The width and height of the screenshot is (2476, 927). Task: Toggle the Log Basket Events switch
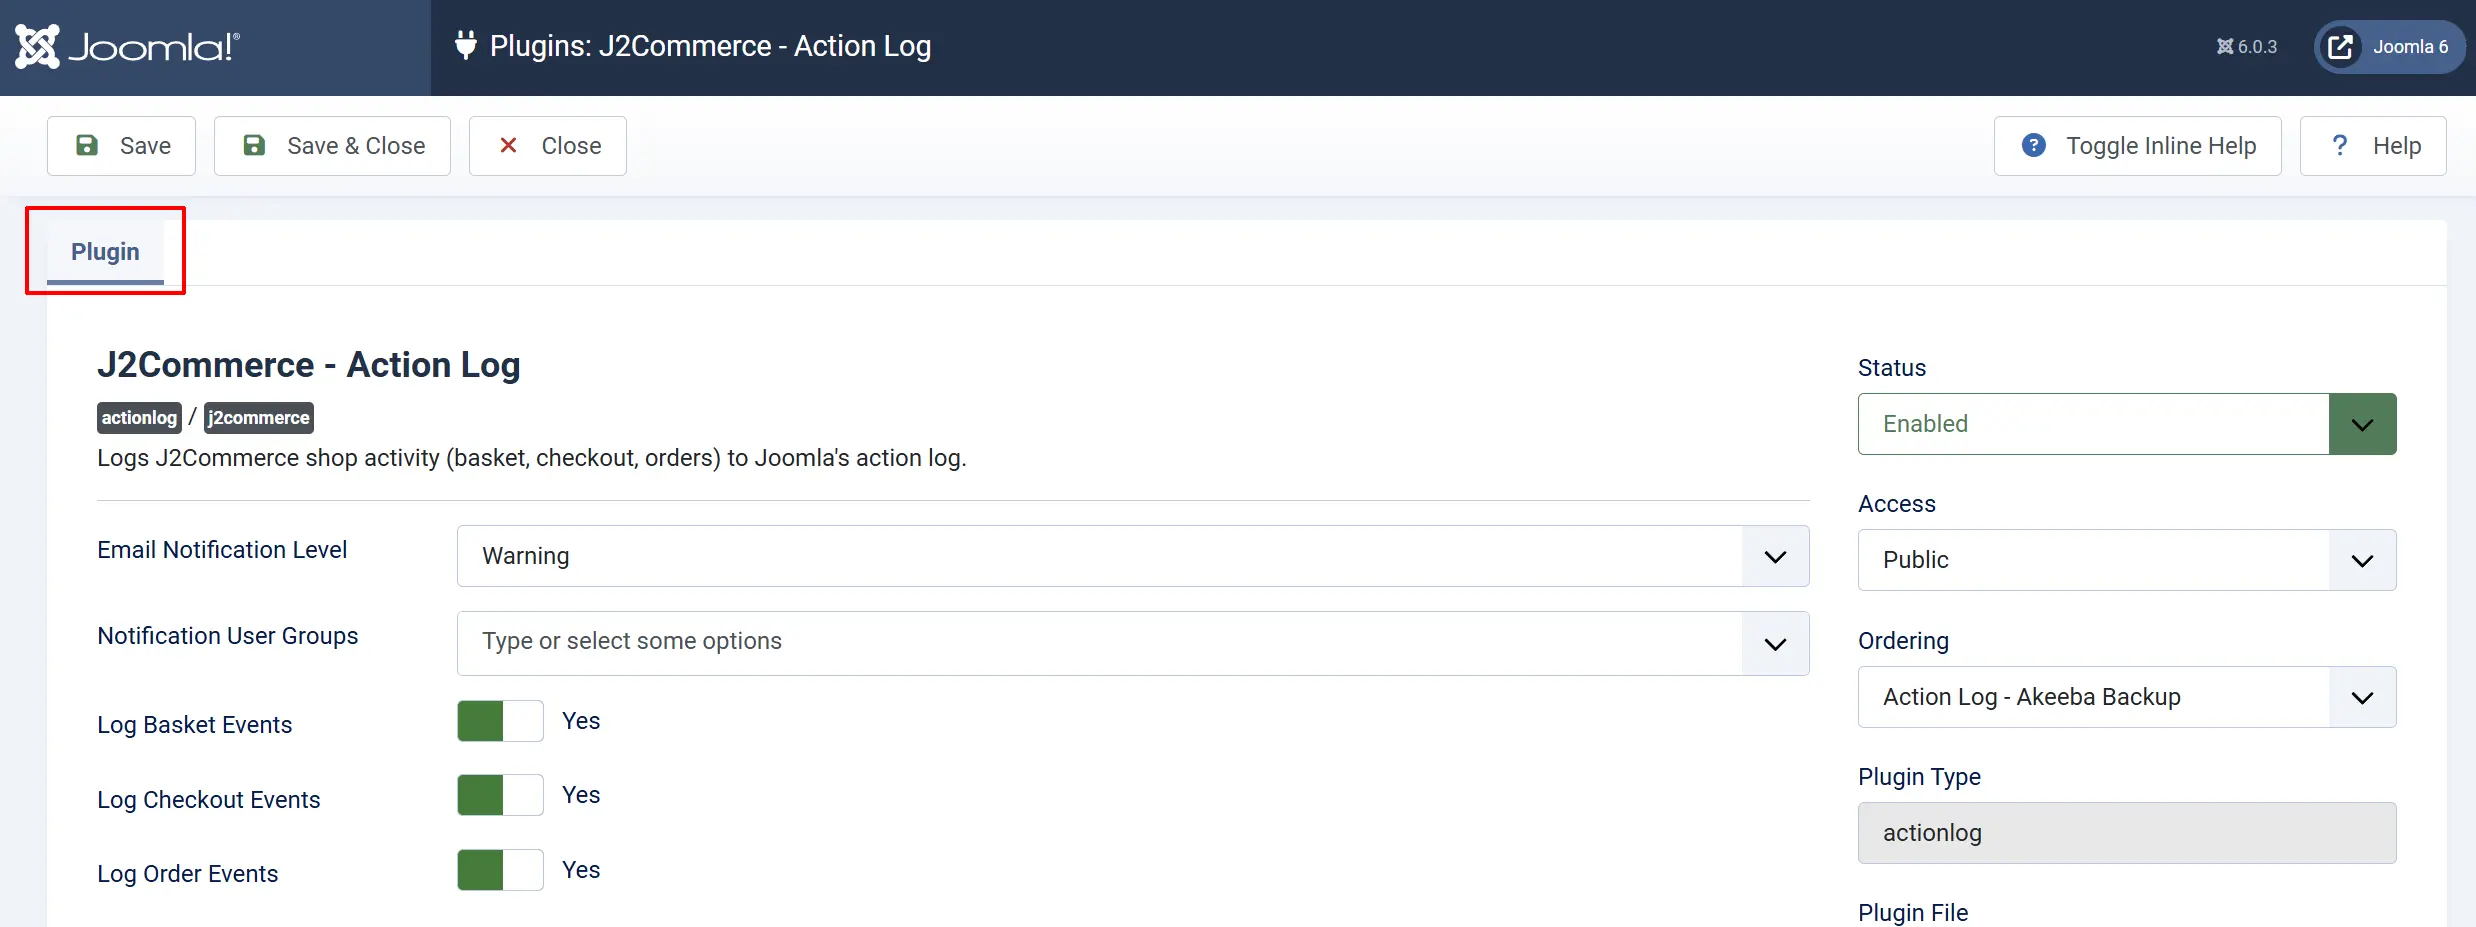(x=500, y=721)
